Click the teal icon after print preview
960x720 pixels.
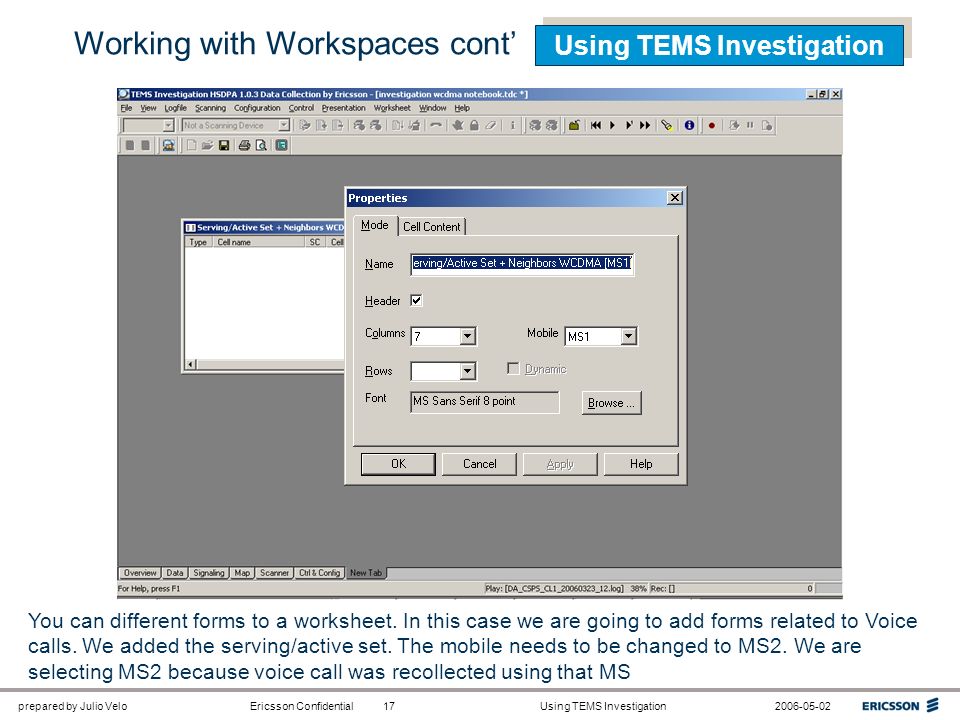(281, 145)
